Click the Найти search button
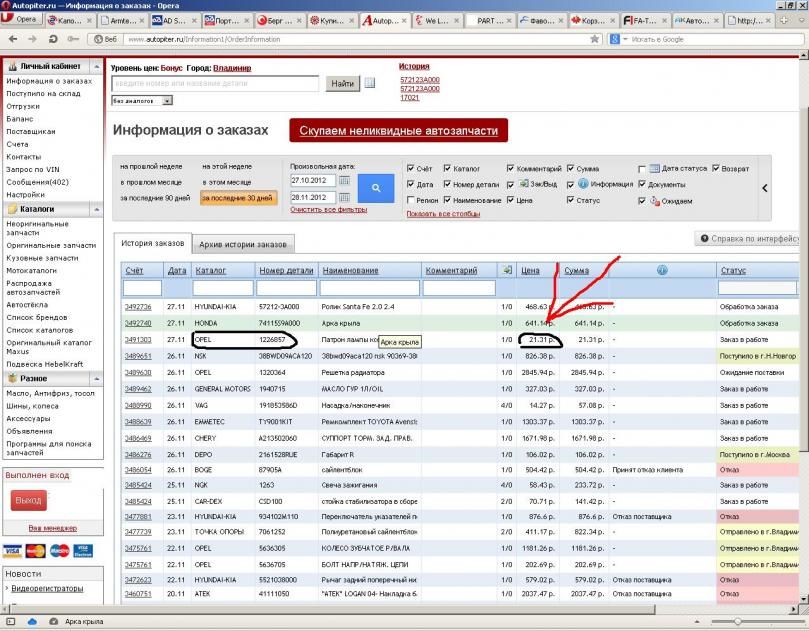The height and width of the screenshot is (631, 809). click(342, 83)
